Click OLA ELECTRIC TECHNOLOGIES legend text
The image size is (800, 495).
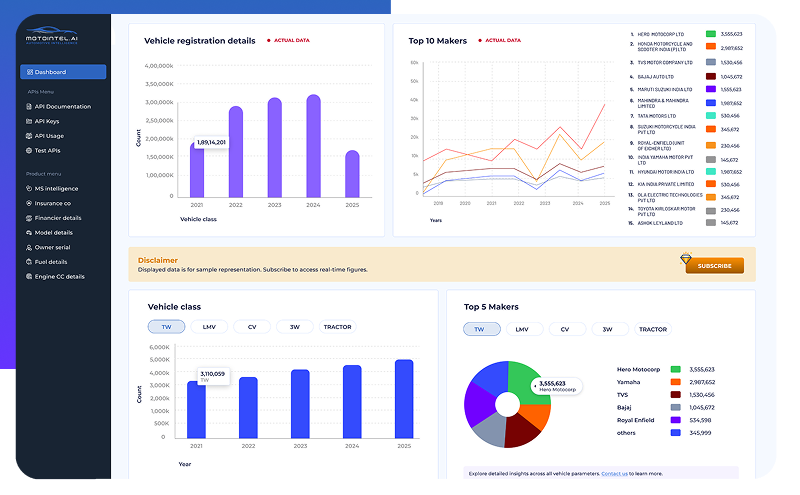click(x=670, y=198)
